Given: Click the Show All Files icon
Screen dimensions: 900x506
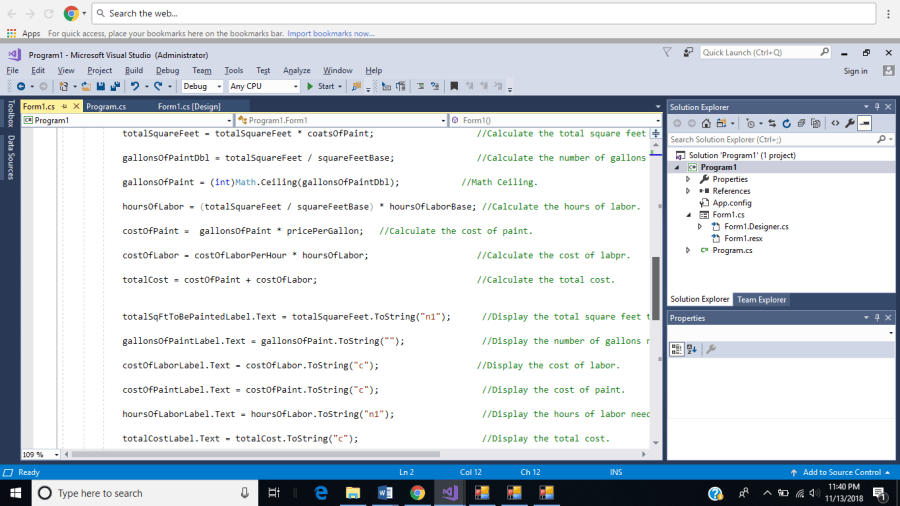Looking at the screenshot, I should [816, 123].
